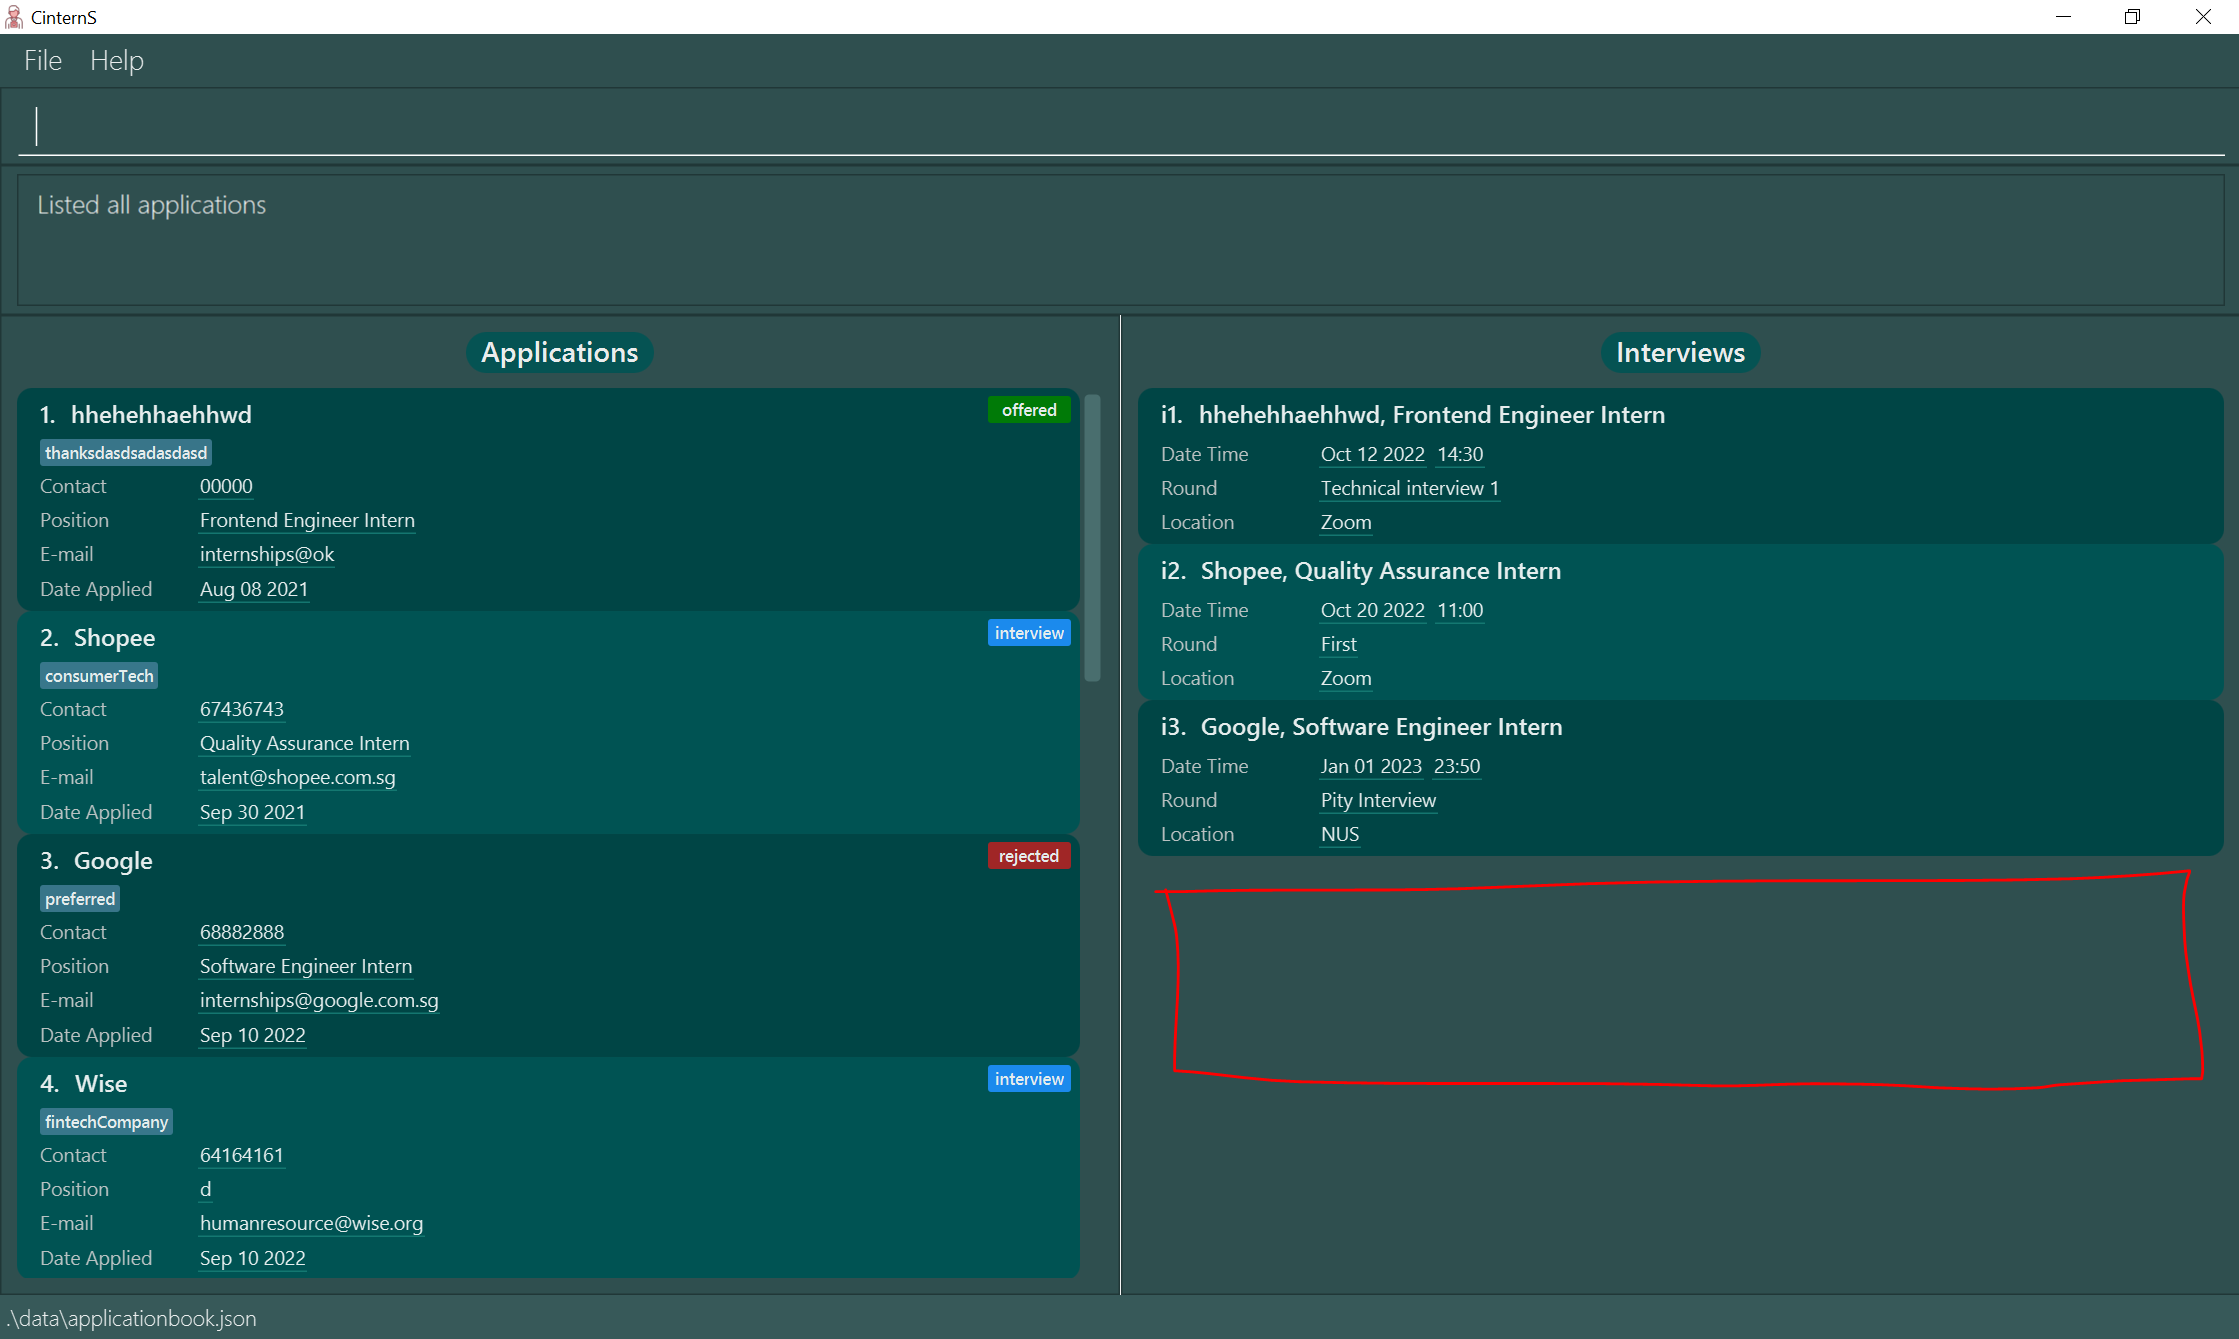This screenshot has height=1339, width=2239.
Task: Open the Help menu
Action: (116, 61)
